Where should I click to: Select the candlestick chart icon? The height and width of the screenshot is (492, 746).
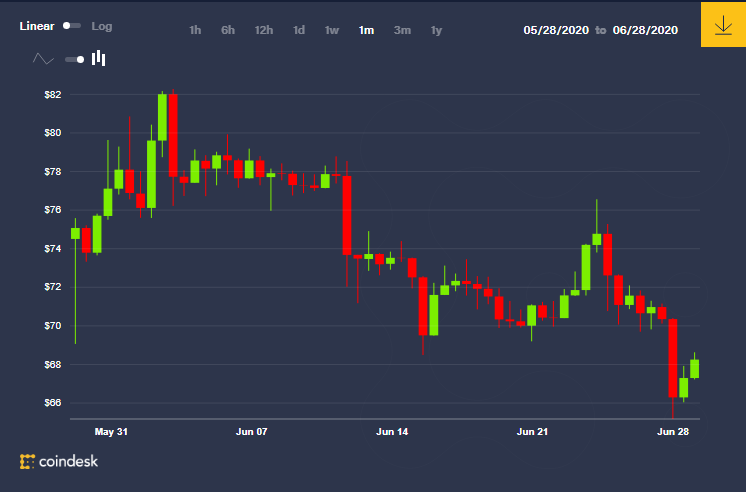98,58
